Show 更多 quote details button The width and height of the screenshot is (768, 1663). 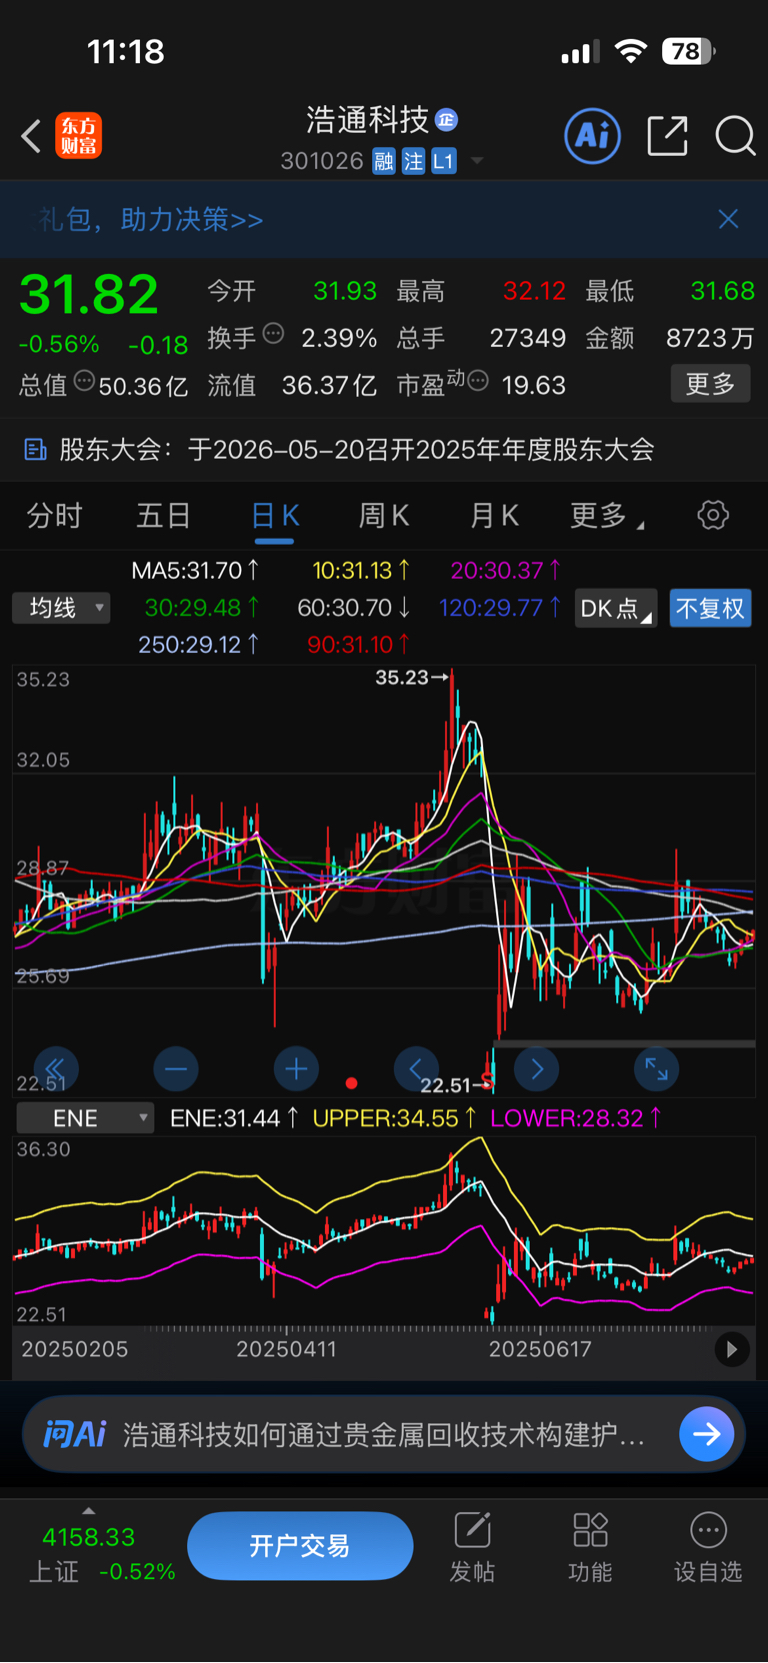pos(710,384)
